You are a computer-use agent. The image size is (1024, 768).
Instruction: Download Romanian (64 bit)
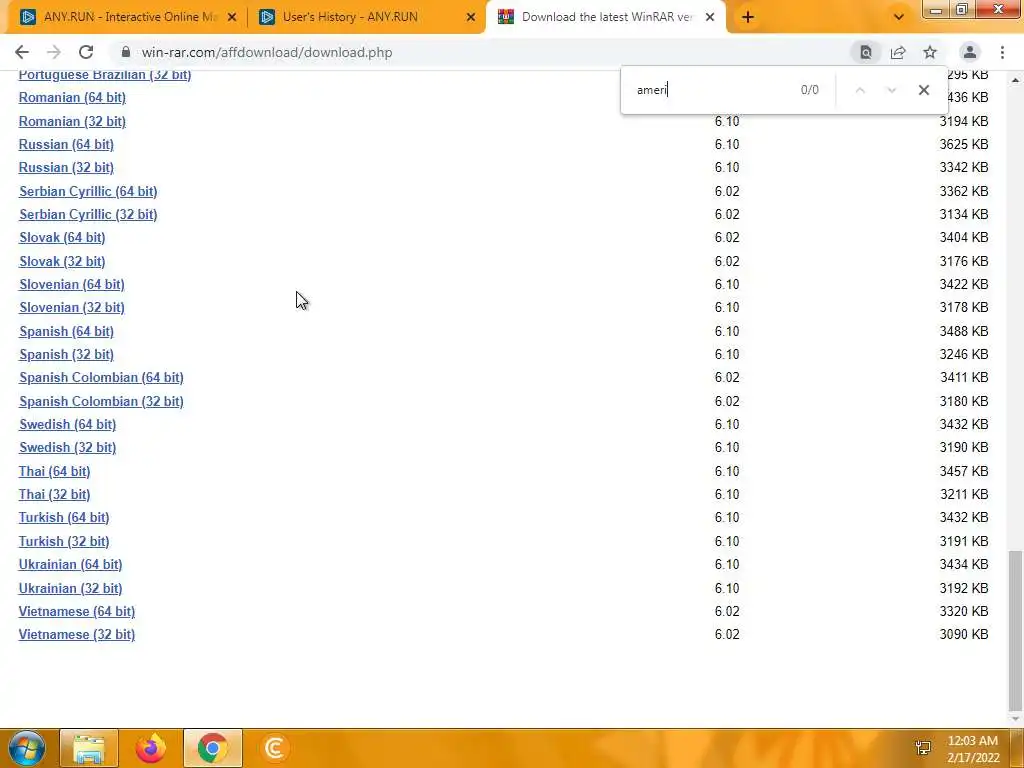pyautogui.click(x=72, y=97)
